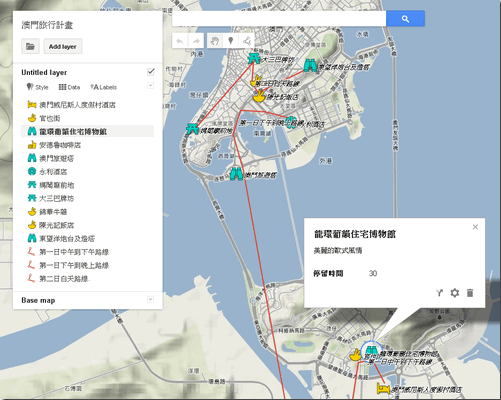Image resolution: width=501 pixels, height=400 pixels.
Task: Open the layer Labels options
Action: point(104,87)
